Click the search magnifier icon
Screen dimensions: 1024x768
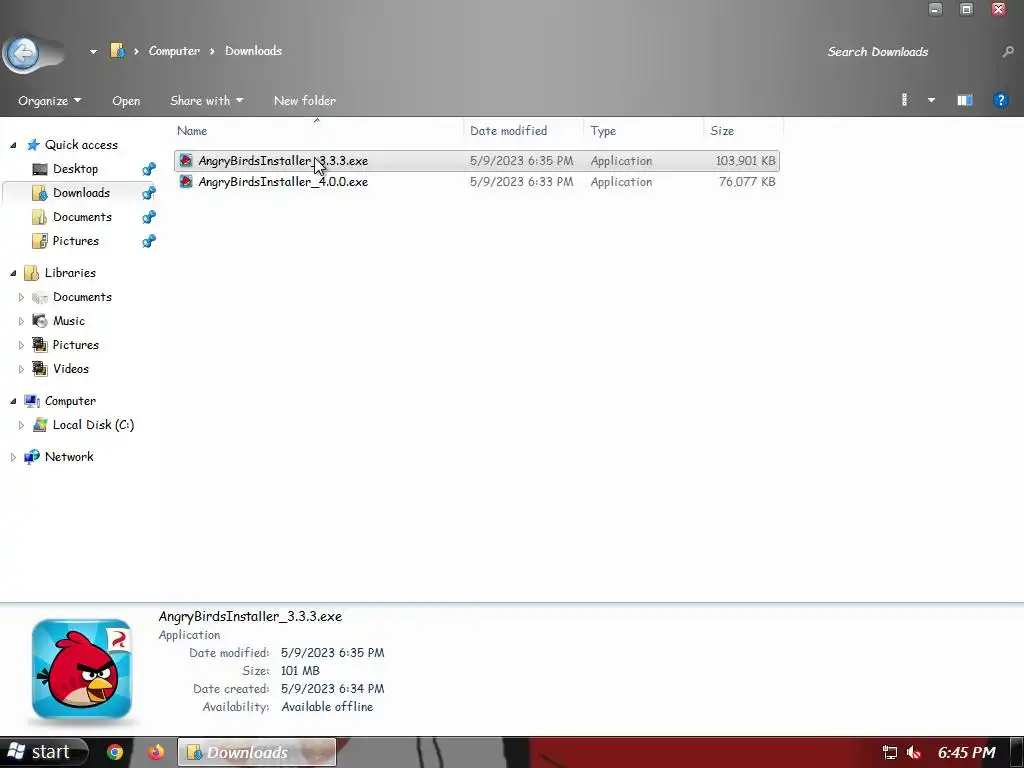1008,52
